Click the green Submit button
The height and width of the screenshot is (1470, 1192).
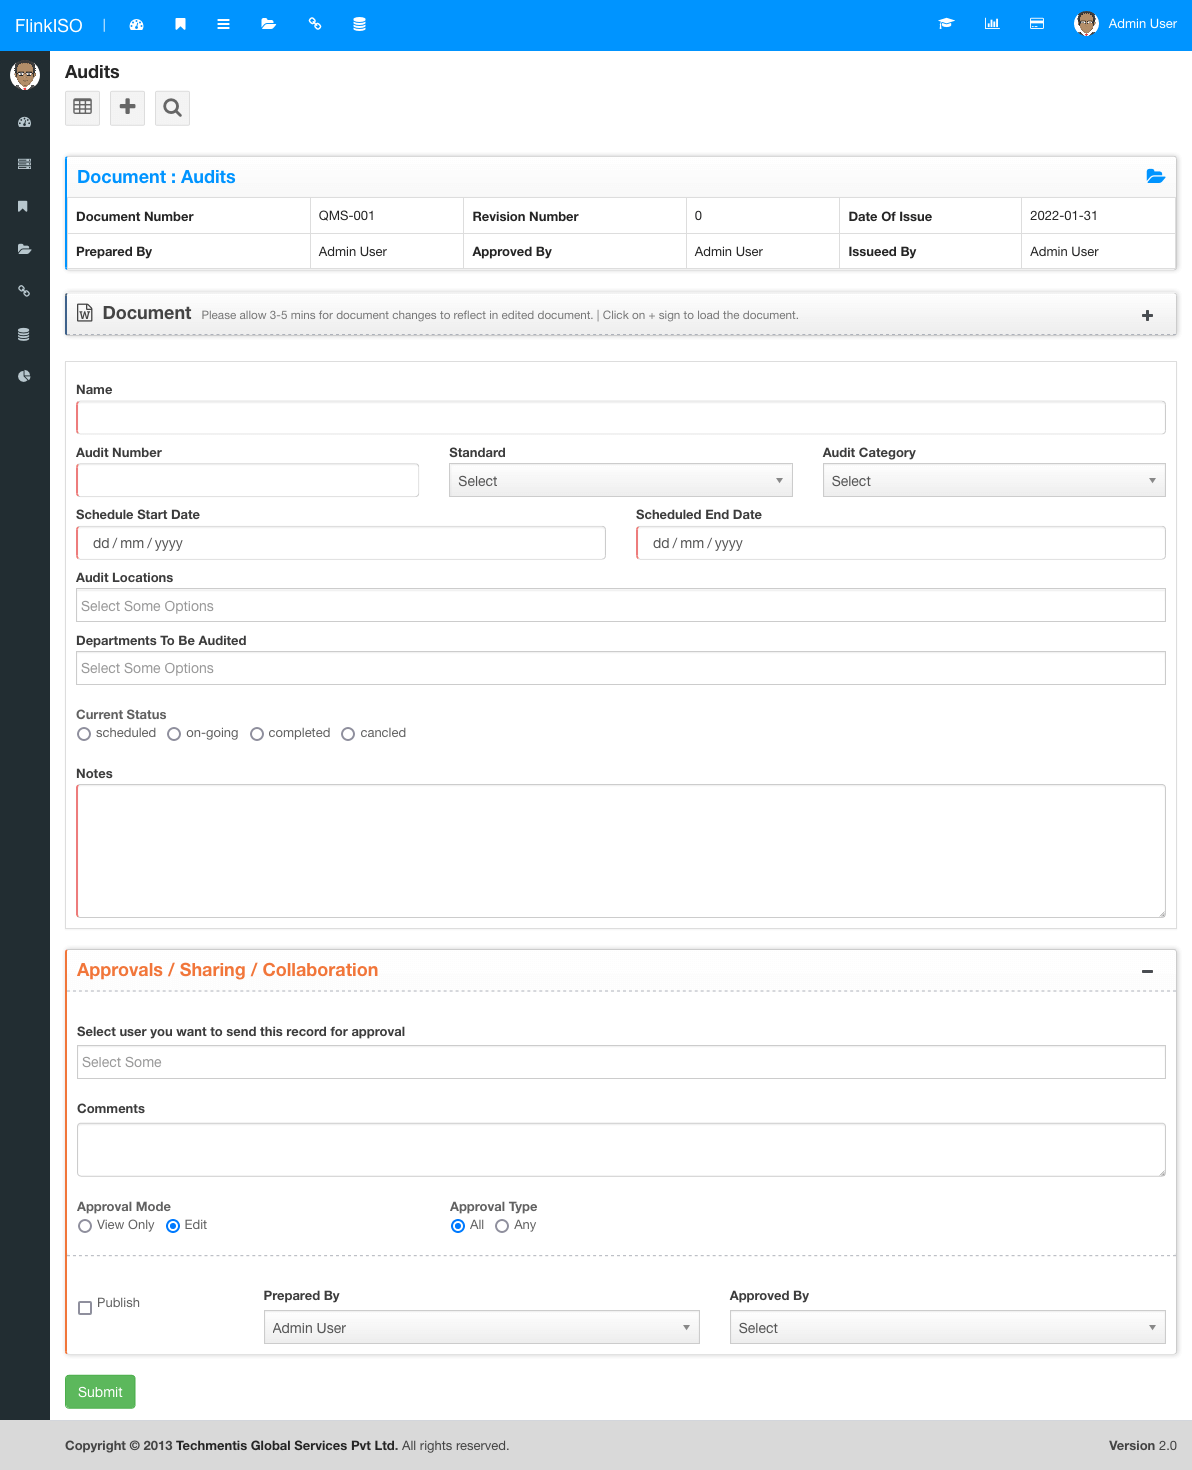100,1392
